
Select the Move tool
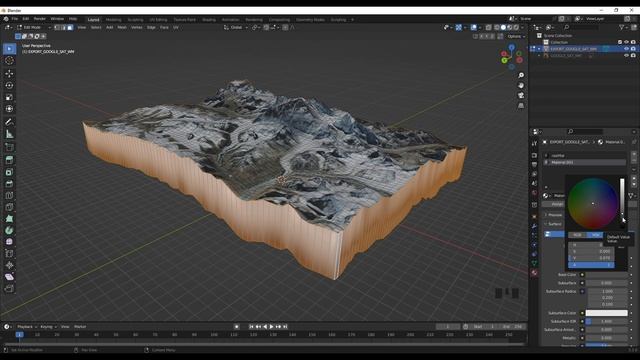(x=9, y=73)
